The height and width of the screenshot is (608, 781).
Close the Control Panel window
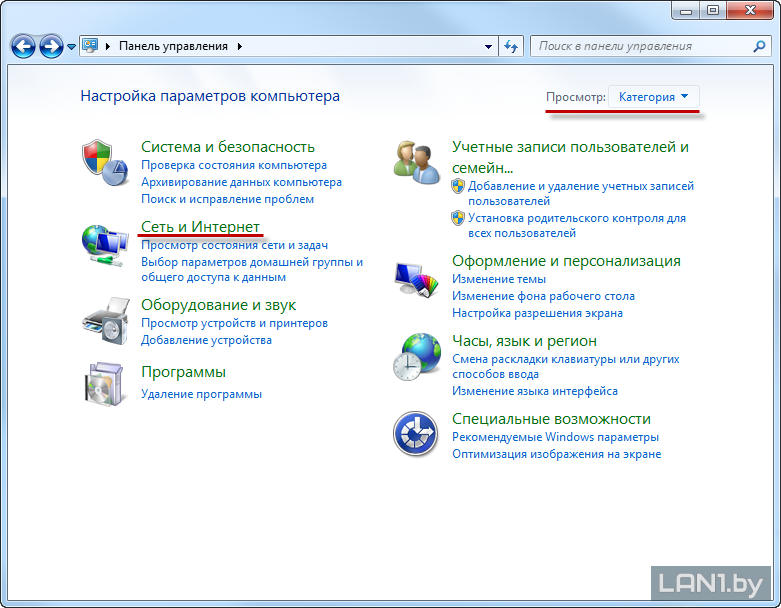tap(750, 10)
